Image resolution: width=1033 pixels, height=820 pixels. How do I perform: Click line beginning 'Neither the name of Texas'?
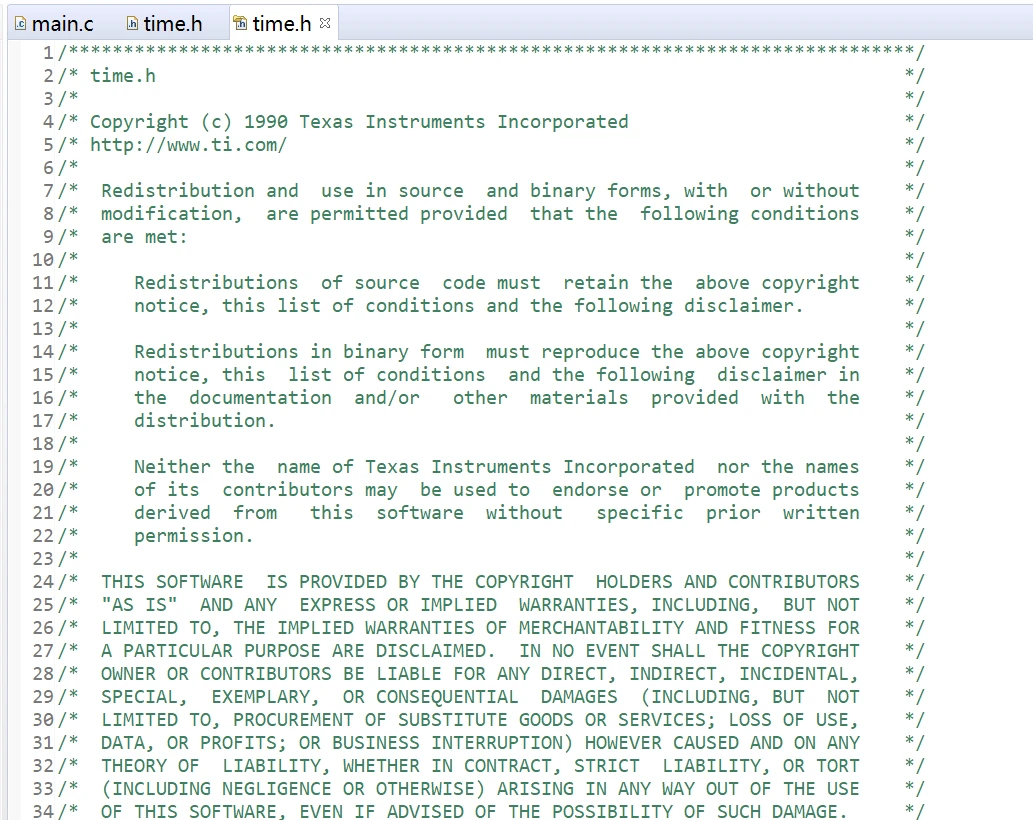tap(497, 467)
